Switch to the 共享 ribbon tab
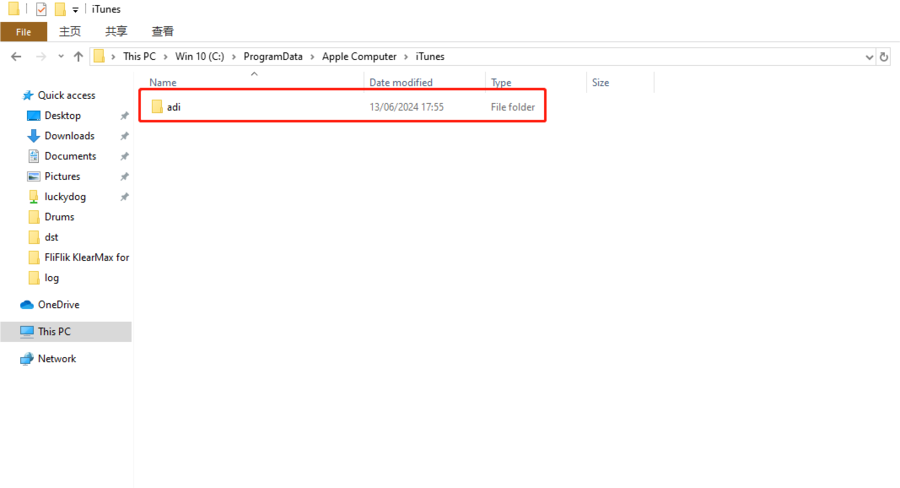The image size is (900, 488). coord(116,32)
